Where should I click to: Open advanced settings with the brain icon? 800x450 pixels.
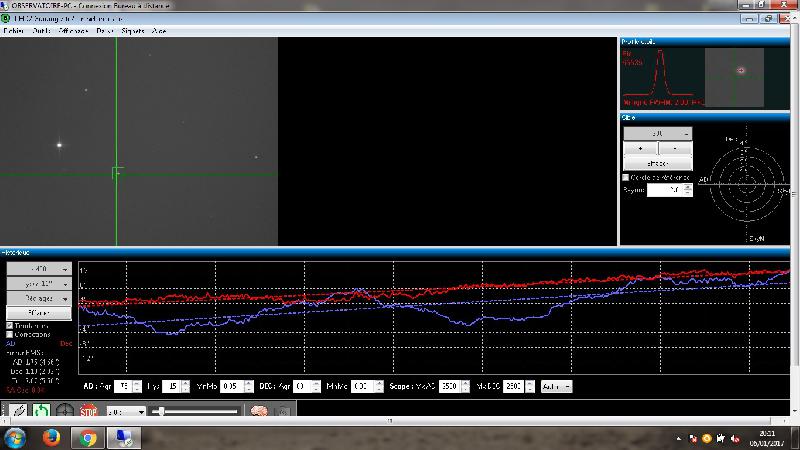point(259,410)
